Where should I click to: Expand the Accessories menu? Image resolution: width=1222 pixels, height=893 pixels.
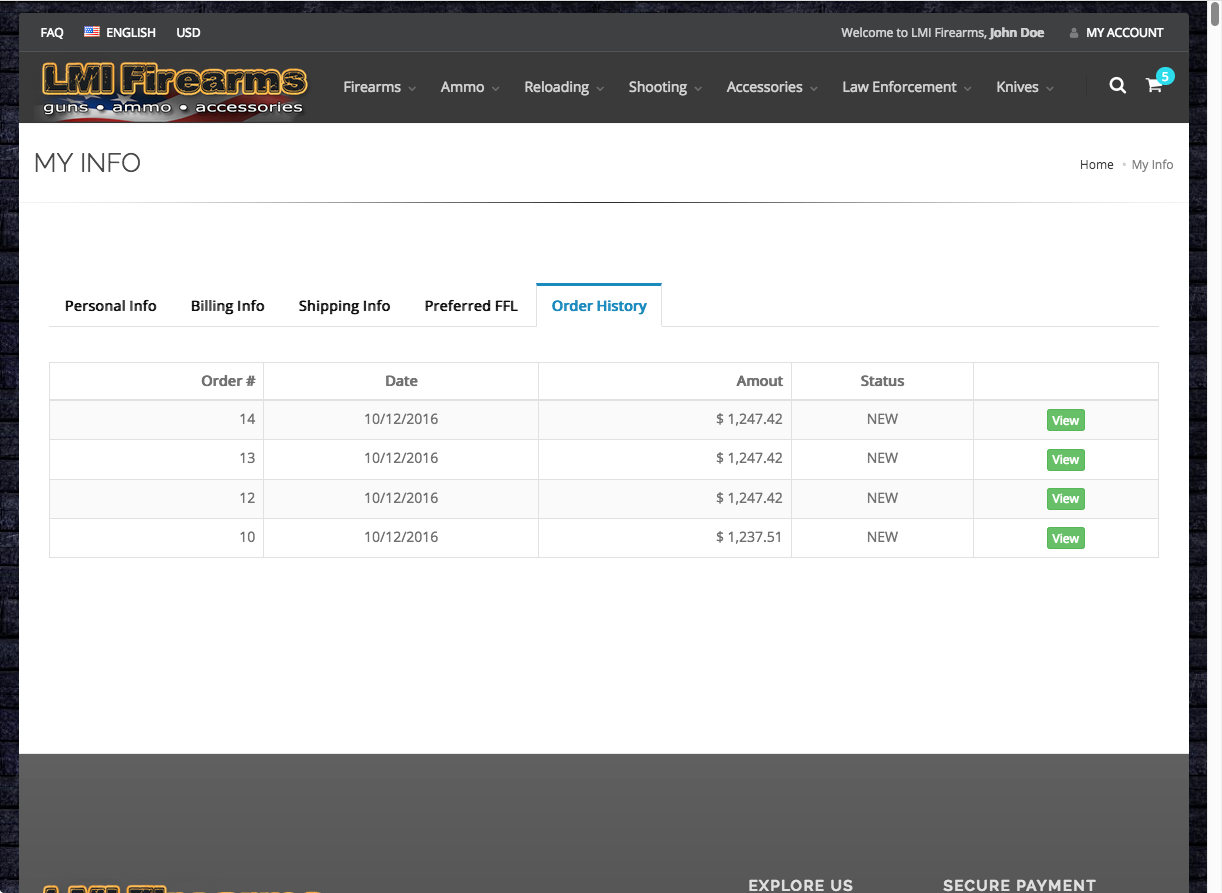point(772,87)
